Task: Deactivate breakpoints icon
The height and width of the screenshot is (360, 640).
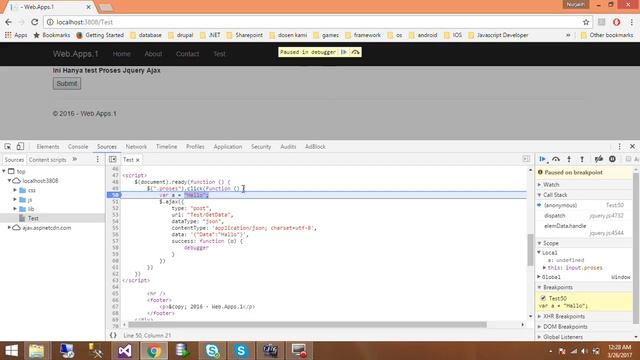Action: 599,159
